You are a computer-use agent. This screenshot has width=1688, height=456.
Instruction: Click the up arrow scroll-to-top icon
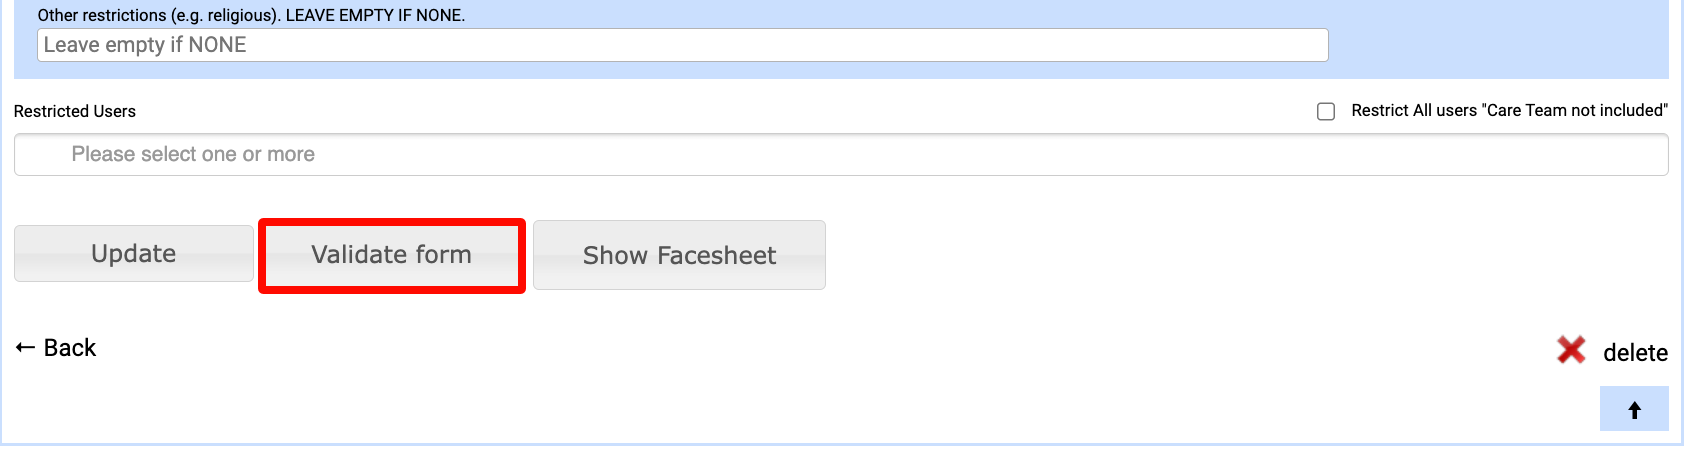pos(1634,410)
